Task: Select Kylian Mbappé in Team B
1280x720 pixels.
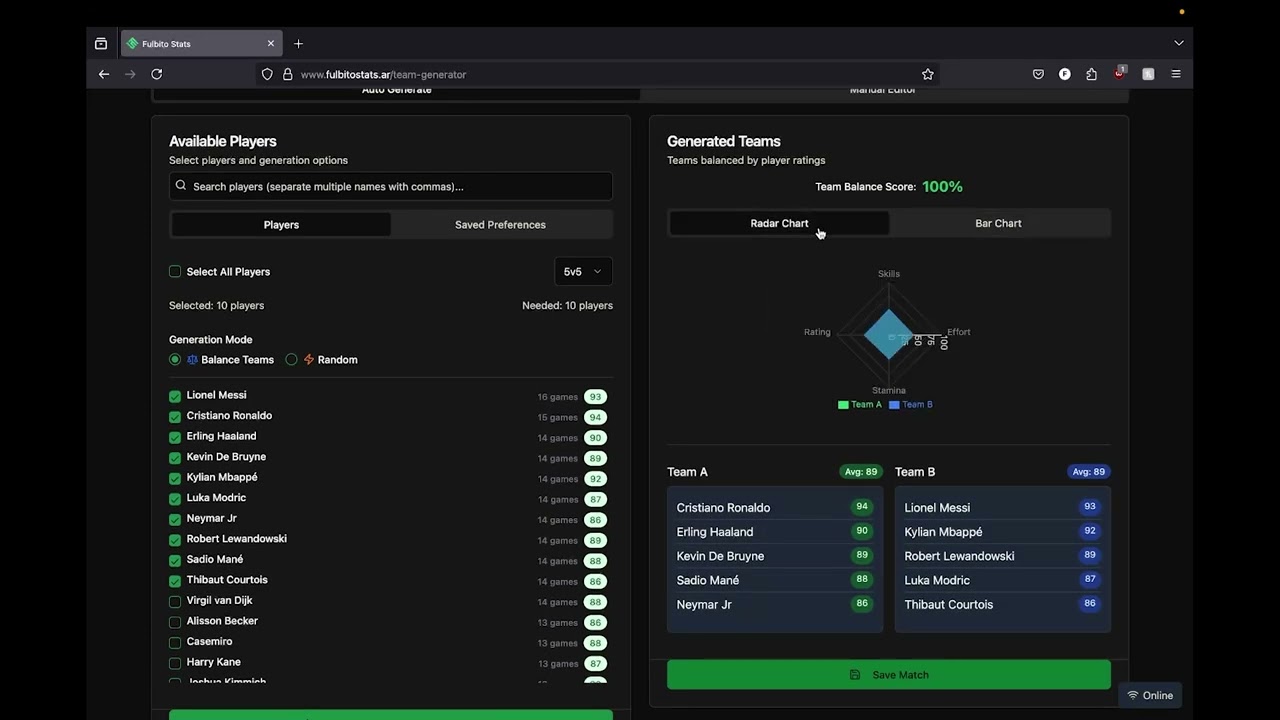Action: coord(1003,532)
